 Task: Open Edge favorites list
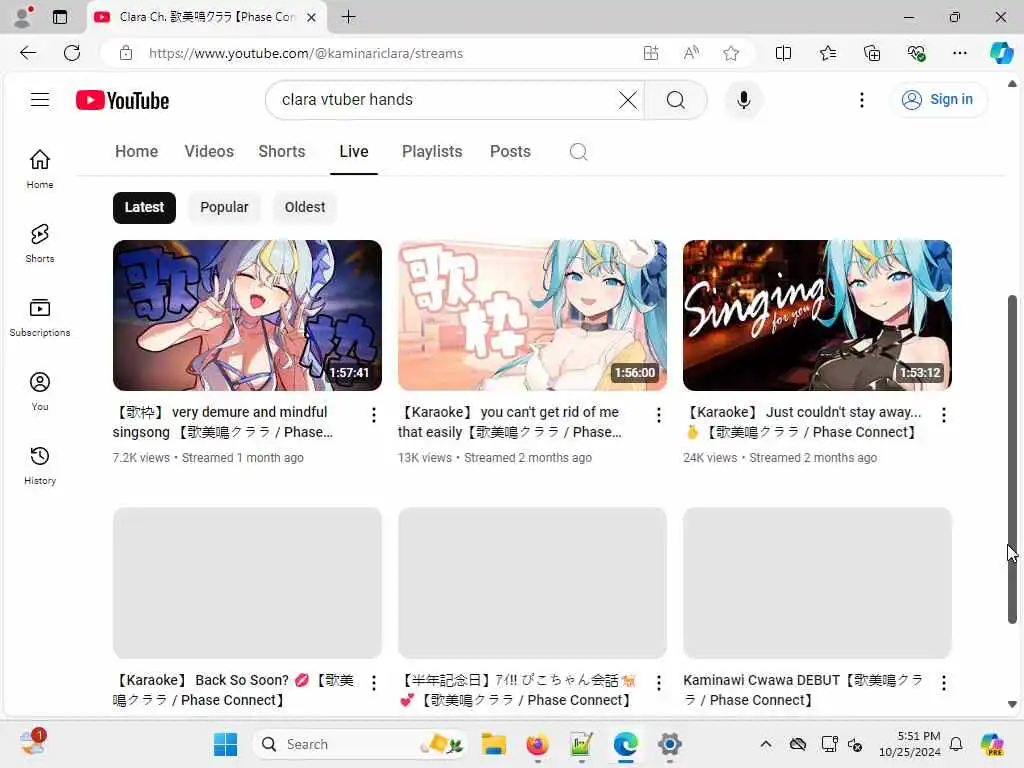827,53
